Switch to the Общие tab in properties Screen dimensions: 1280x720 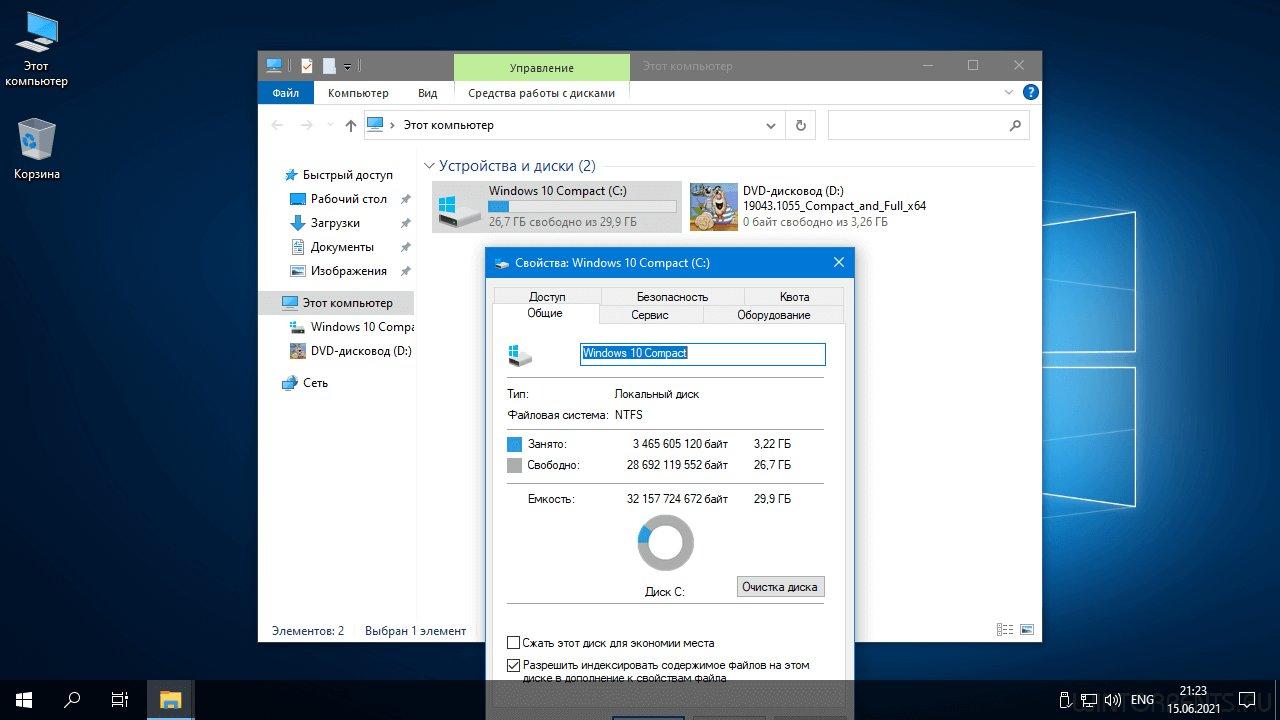[x=545, y=313]
